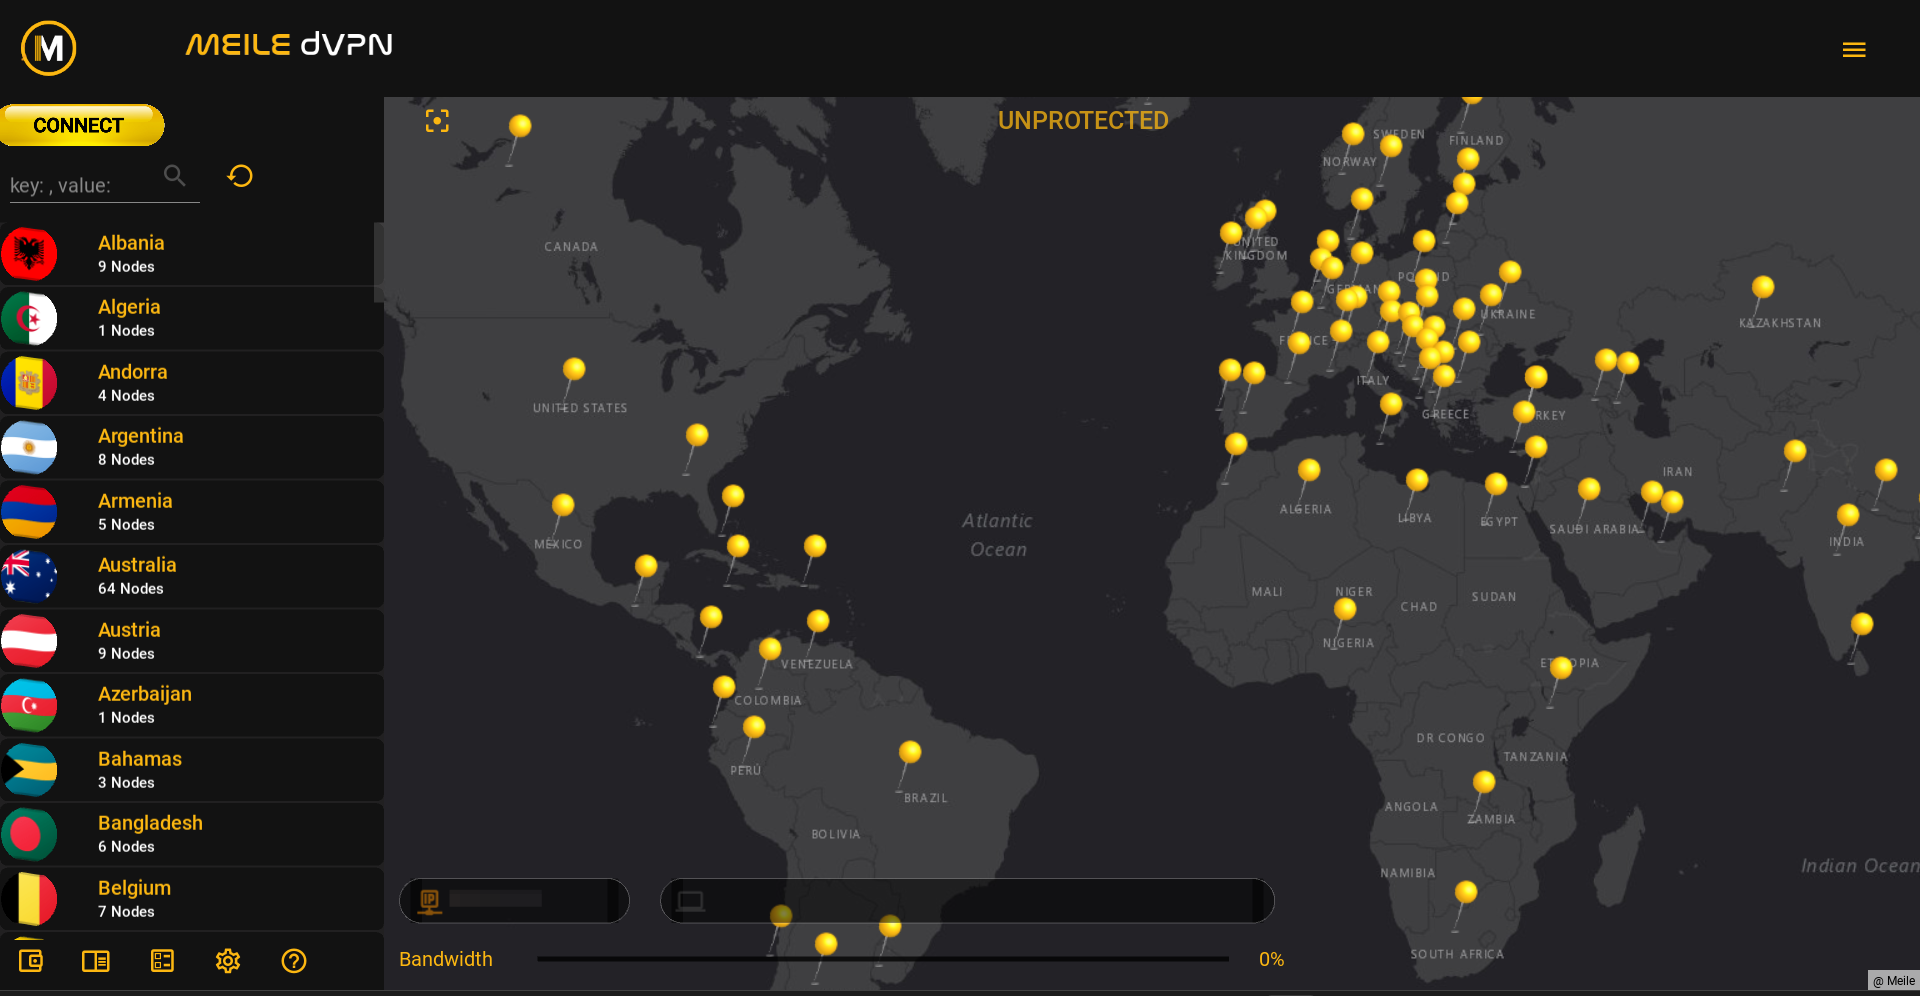Click the map pin over Brazil
The image size is (1920, 996).
pyautogui.click(x=910, y=752)
